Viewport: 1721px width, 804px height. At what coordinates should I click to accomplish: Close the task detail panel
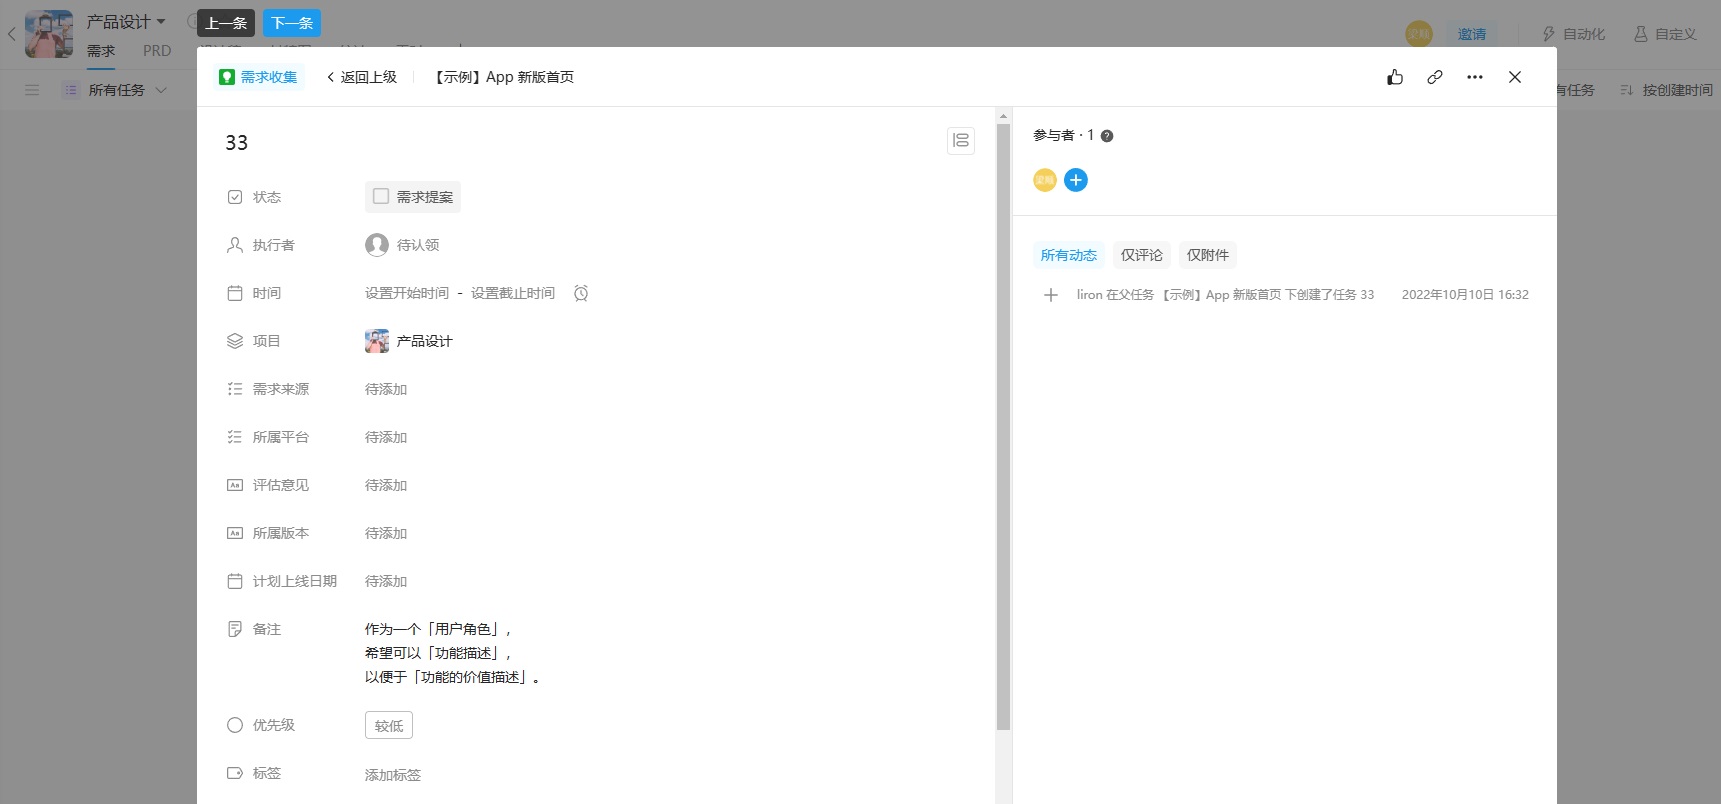[x=1515, y=77]
